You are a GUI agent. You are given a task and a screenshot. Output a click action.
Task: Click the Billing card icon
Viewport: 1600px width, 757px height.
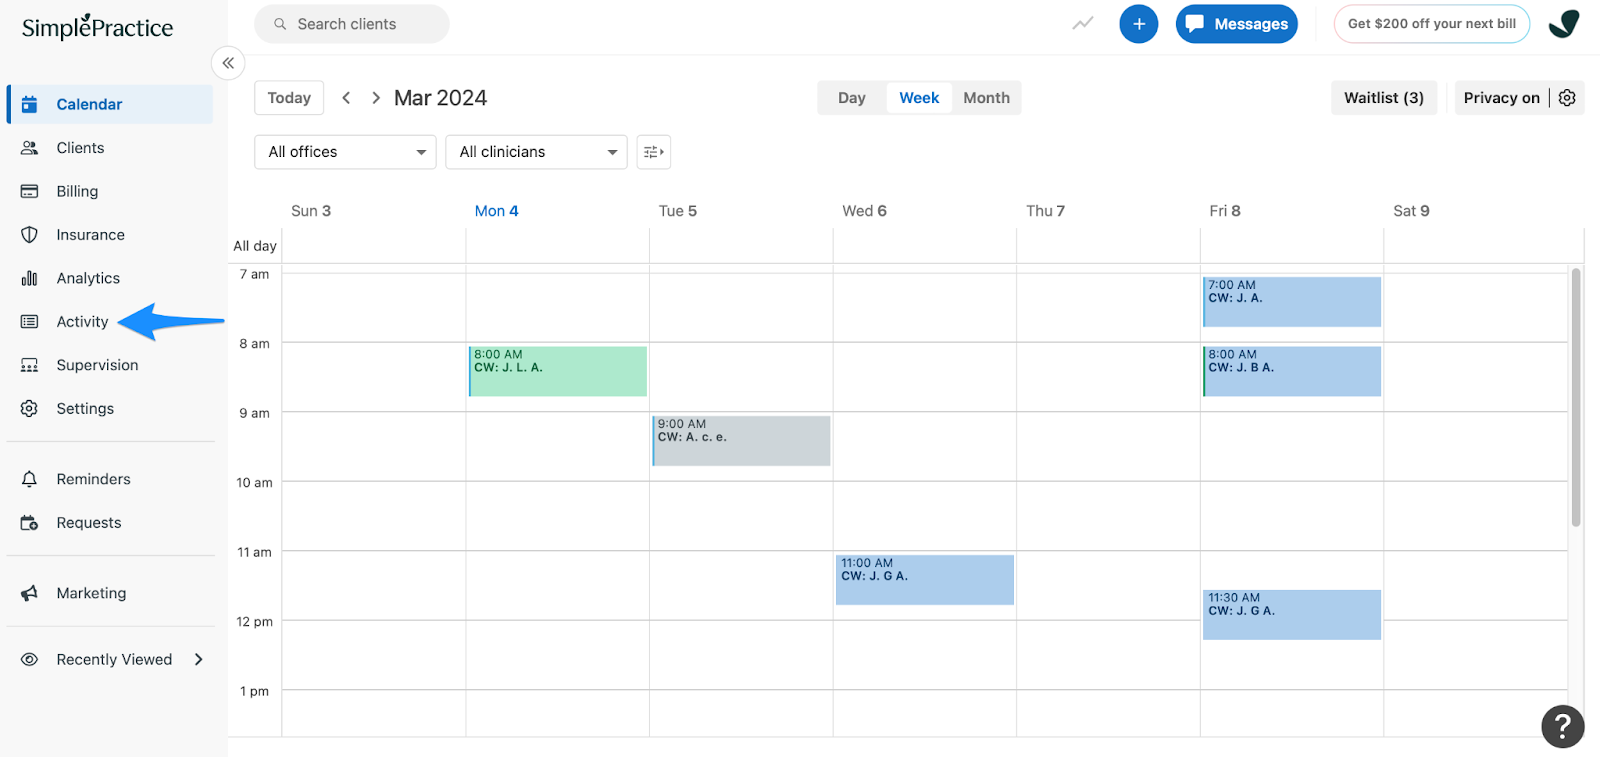tap(29, 191)
